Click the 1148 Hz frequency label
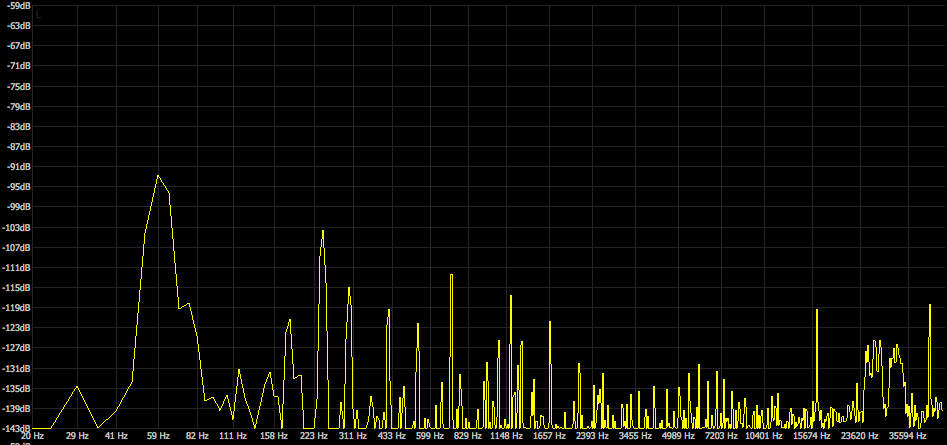 pos(506,435)
